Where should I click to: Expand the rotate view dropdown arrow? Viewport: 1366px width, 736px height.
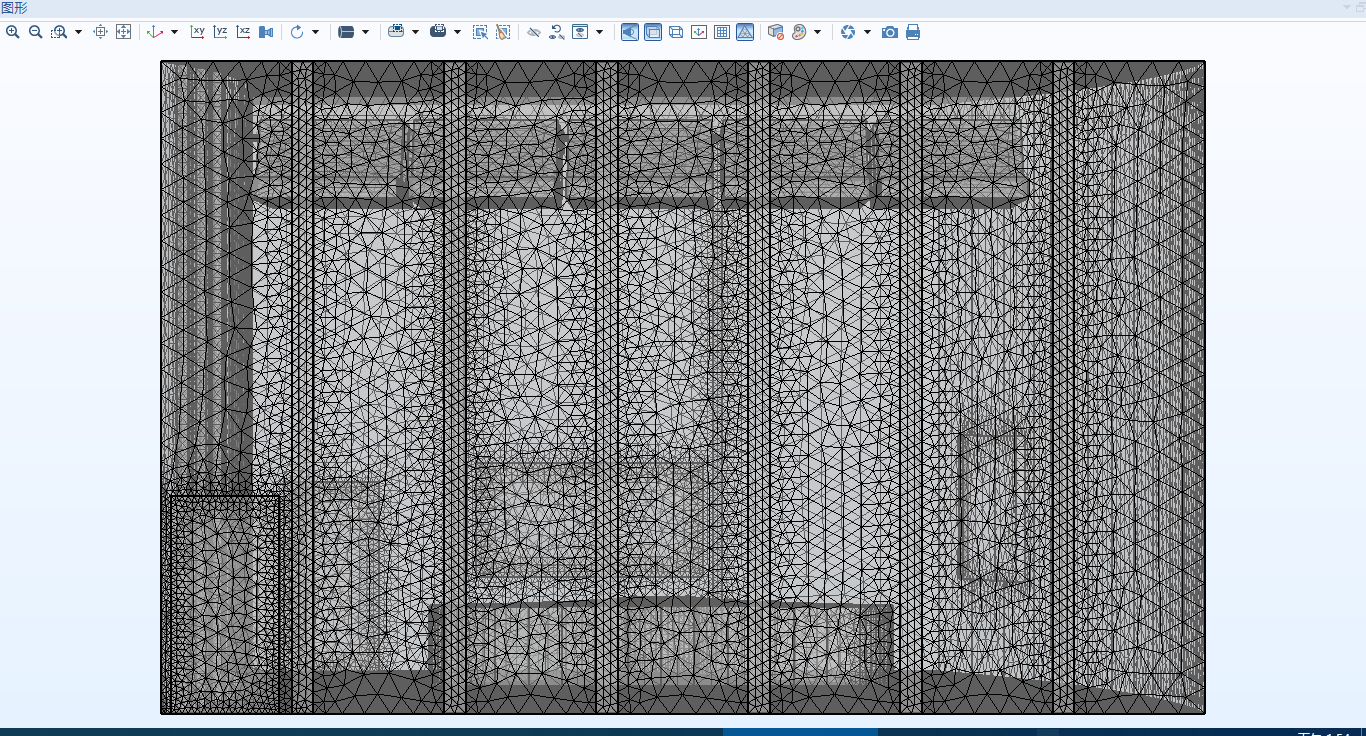tap(315, 32)
